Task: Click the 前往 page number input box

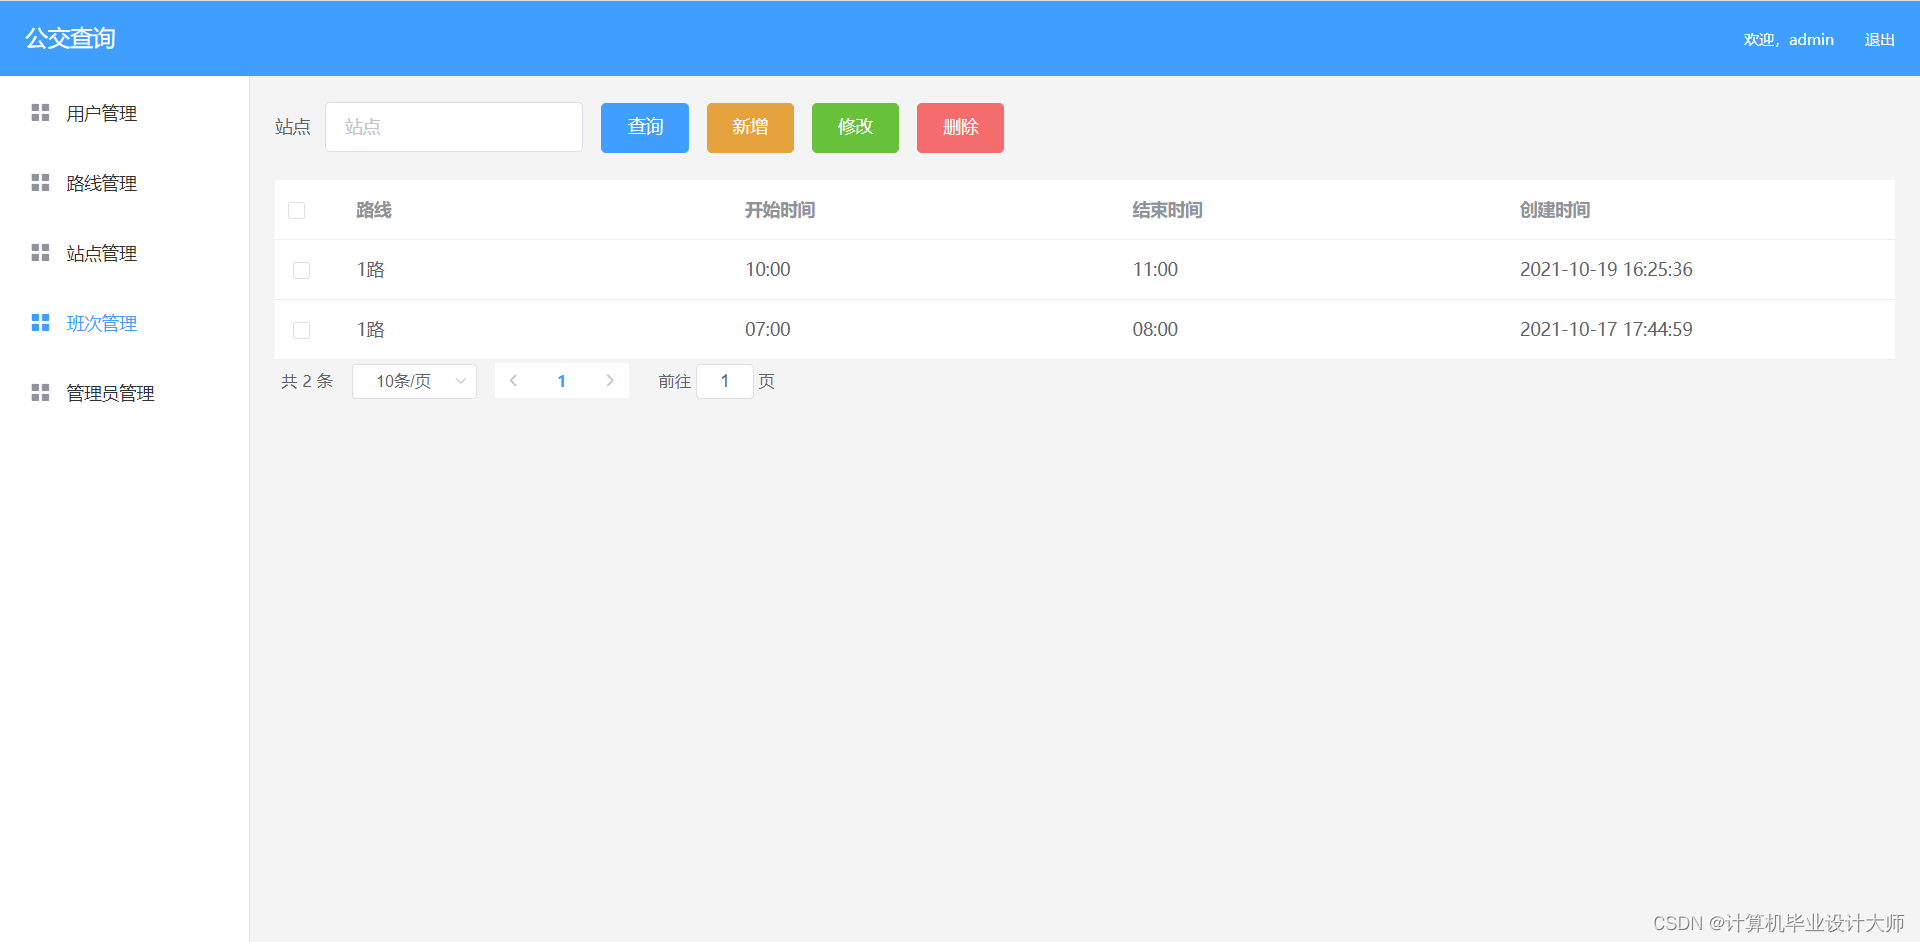Action: tap(725, 381)
